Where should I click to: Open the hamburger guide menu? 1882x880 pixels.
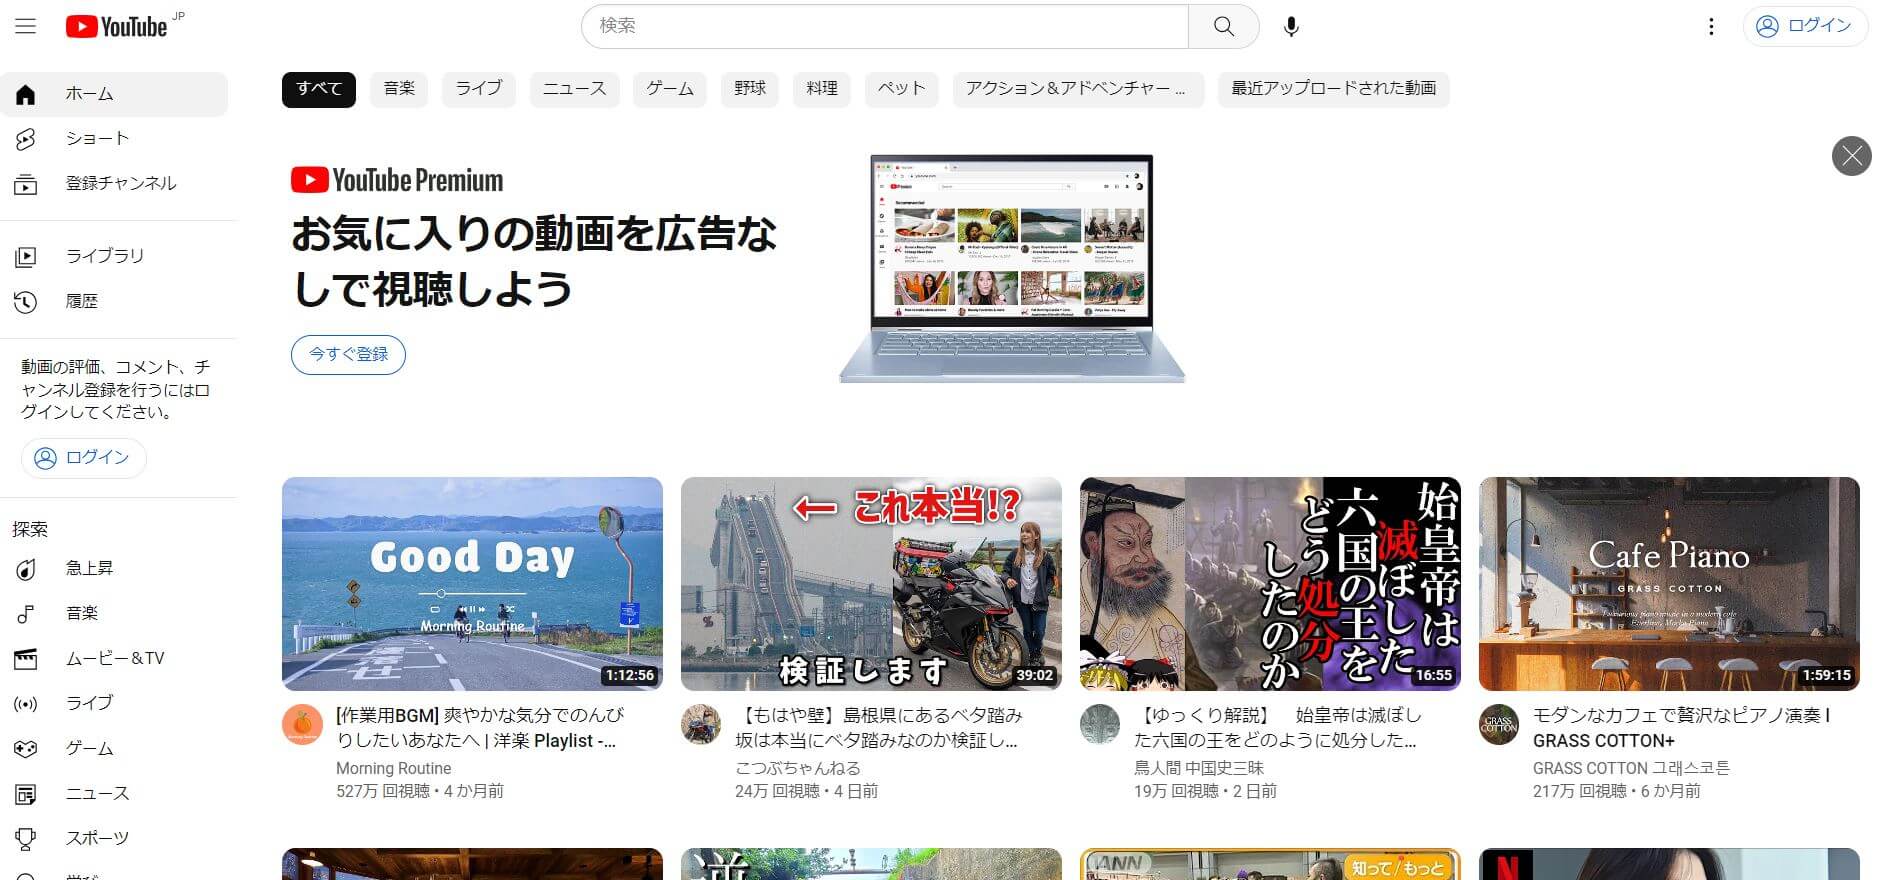pos(26,26)
